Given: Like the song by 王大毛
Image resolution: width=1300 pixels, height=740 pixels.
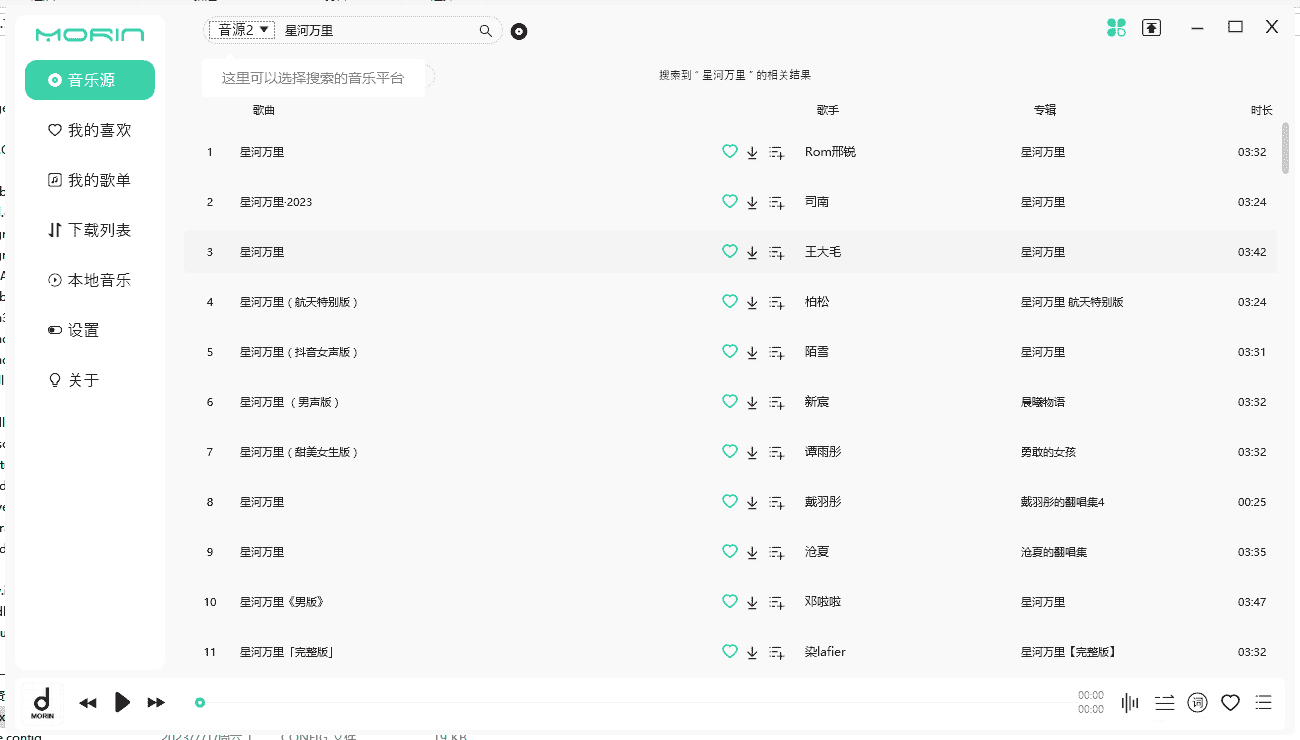Looking at the screenshot, I should (x=730, y=251).
